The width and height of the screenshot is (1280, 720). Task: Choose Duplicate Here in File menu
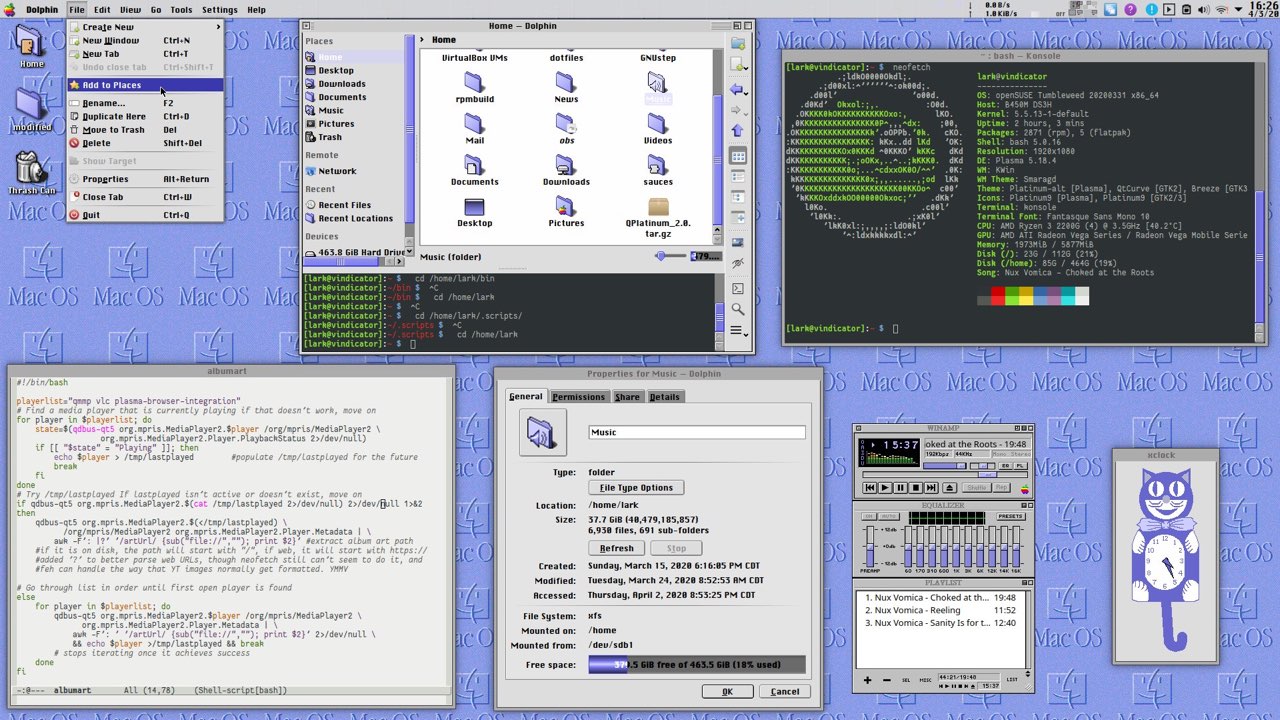pyautogui.click(x=146, y=116)
